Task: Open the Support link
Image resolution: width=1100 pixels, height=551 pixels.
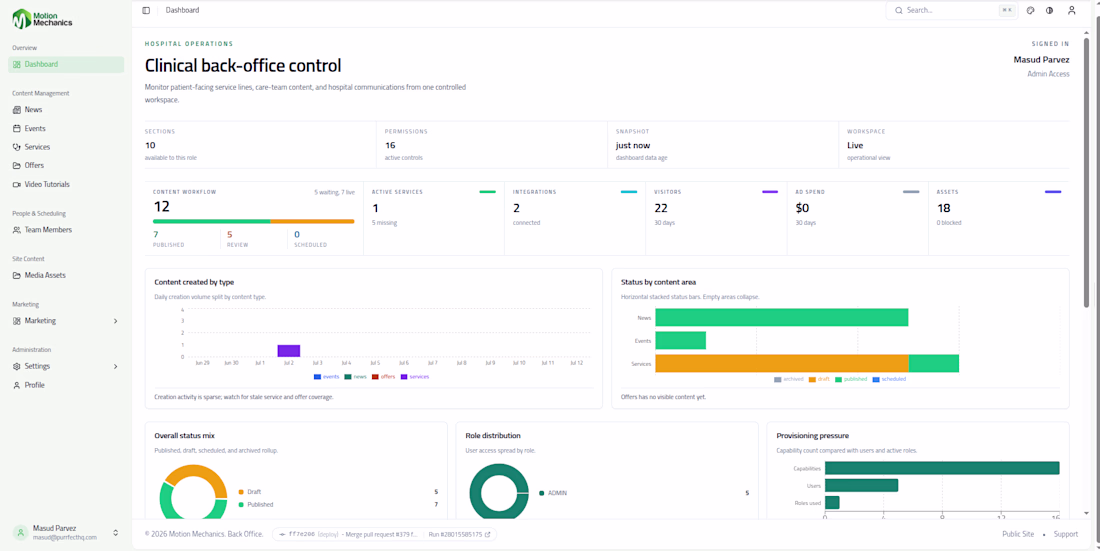Action: coord(1066,534)
